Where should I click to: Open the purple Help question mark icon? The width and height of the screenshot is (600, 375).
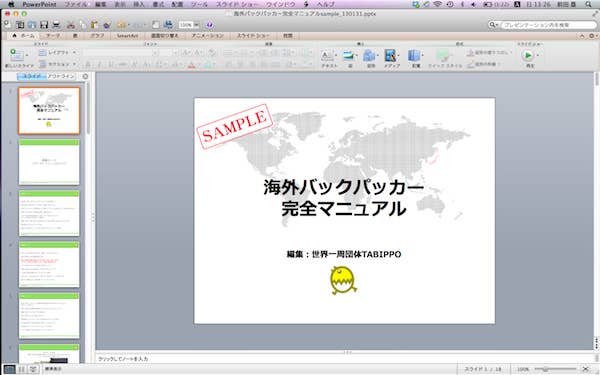[209, 25]
